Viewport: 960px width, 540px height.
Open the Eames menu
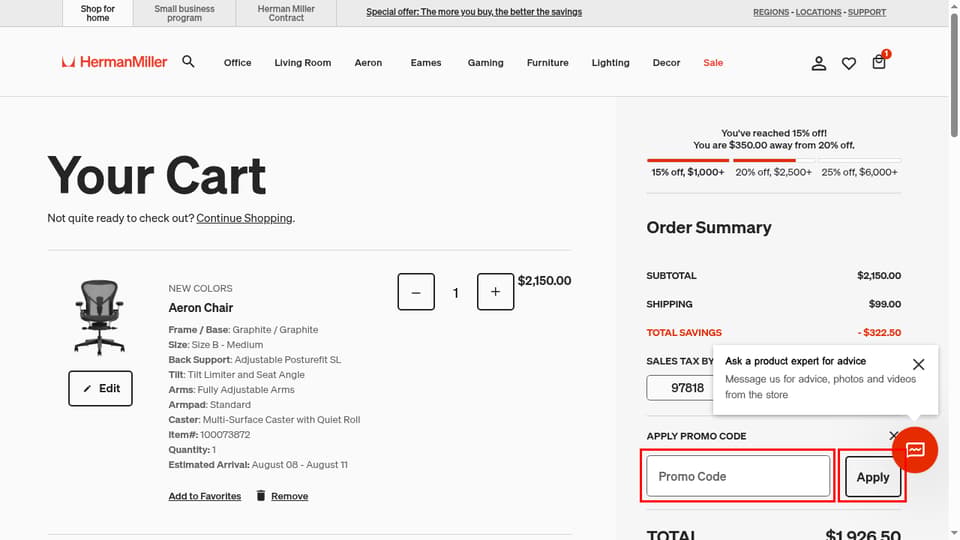pyautogui.click(x=426, y=62)
